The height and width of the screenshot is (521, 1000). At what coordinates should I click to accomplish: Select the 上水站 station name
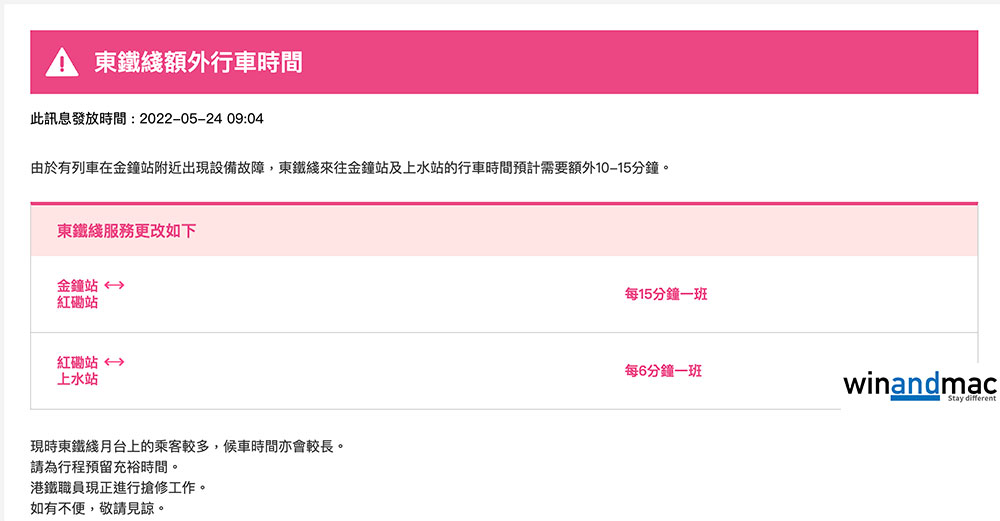[78, 379]
